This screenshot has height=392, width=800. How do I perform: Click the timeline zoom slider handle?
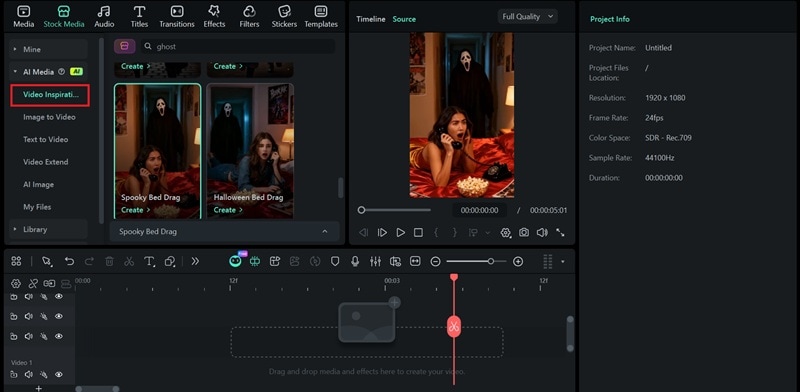pos(491,261)
